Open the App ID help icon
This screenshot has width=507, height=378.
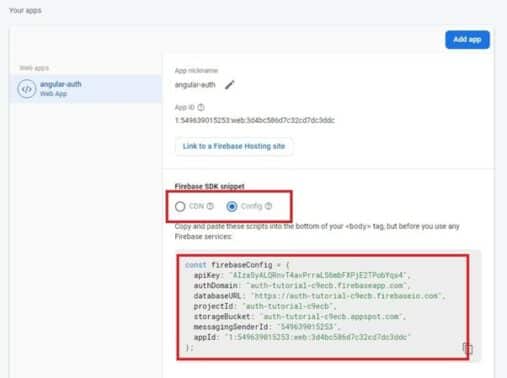(x=201, y=107)
